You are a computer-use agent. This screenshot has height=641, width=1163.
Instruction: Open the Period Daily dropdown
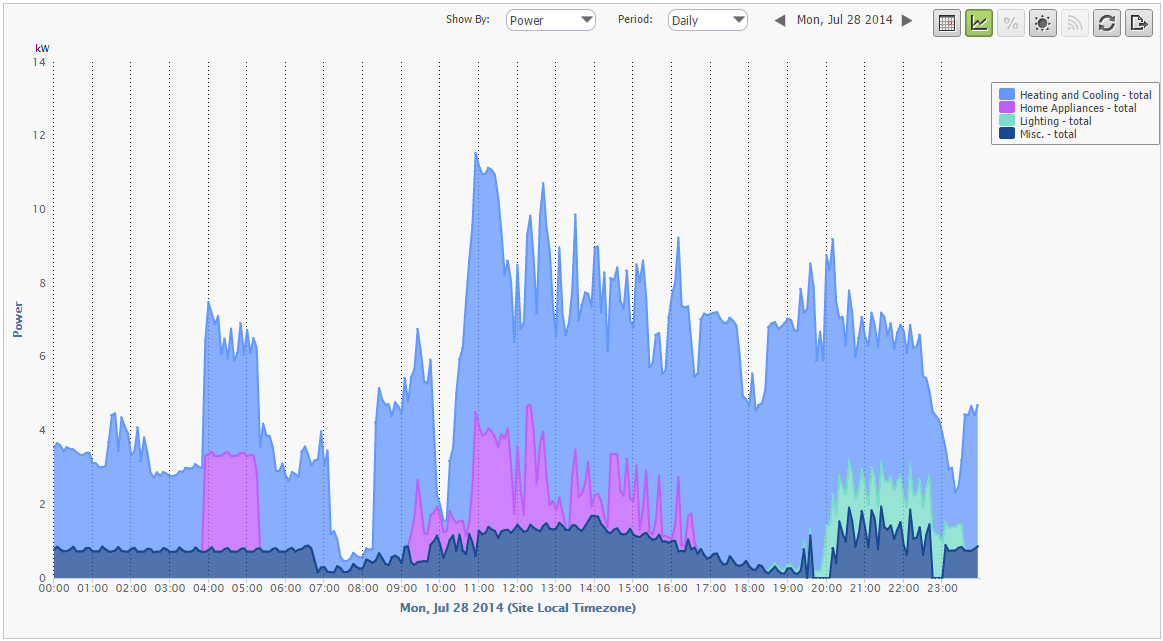(x=708, y=20)
